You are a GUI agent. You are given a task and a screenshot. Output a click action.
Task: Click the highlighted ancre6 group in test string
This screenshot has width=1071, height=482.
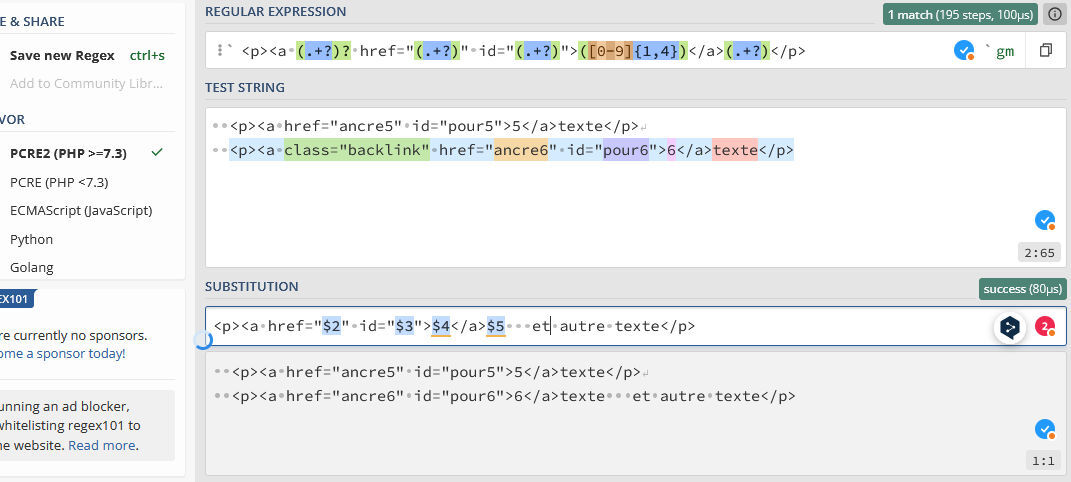[521, 150]
